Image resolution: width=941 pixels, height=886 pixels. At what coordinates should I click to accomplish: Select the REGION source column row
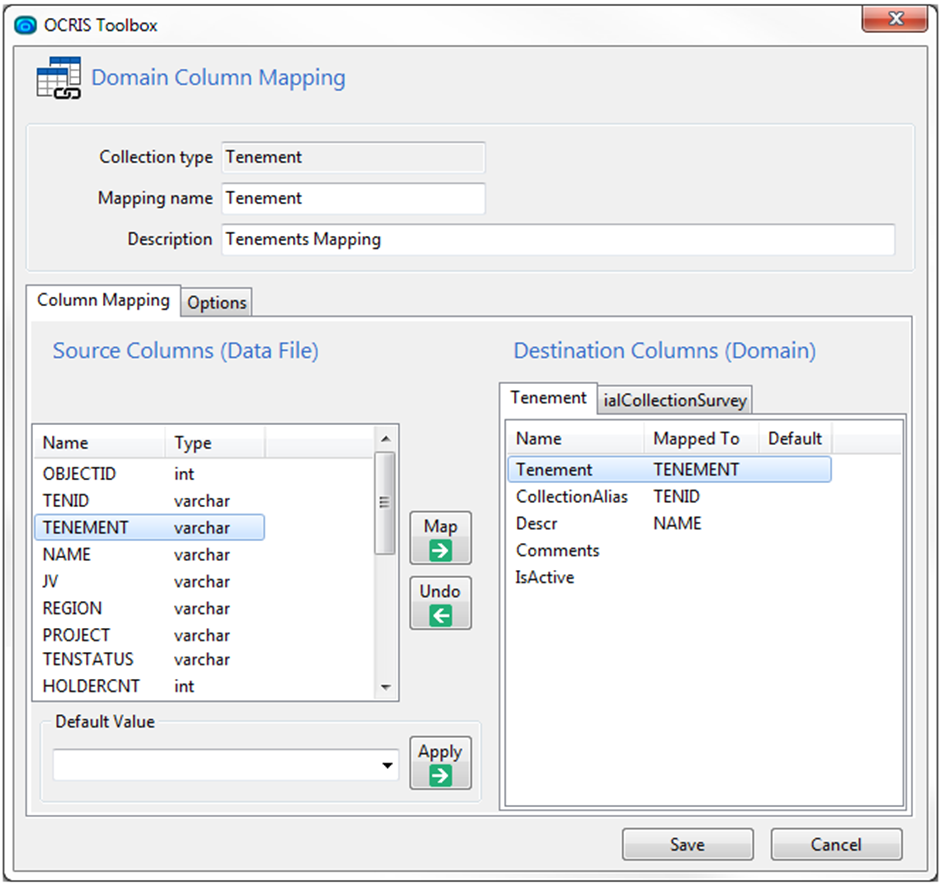click(149, 609)
